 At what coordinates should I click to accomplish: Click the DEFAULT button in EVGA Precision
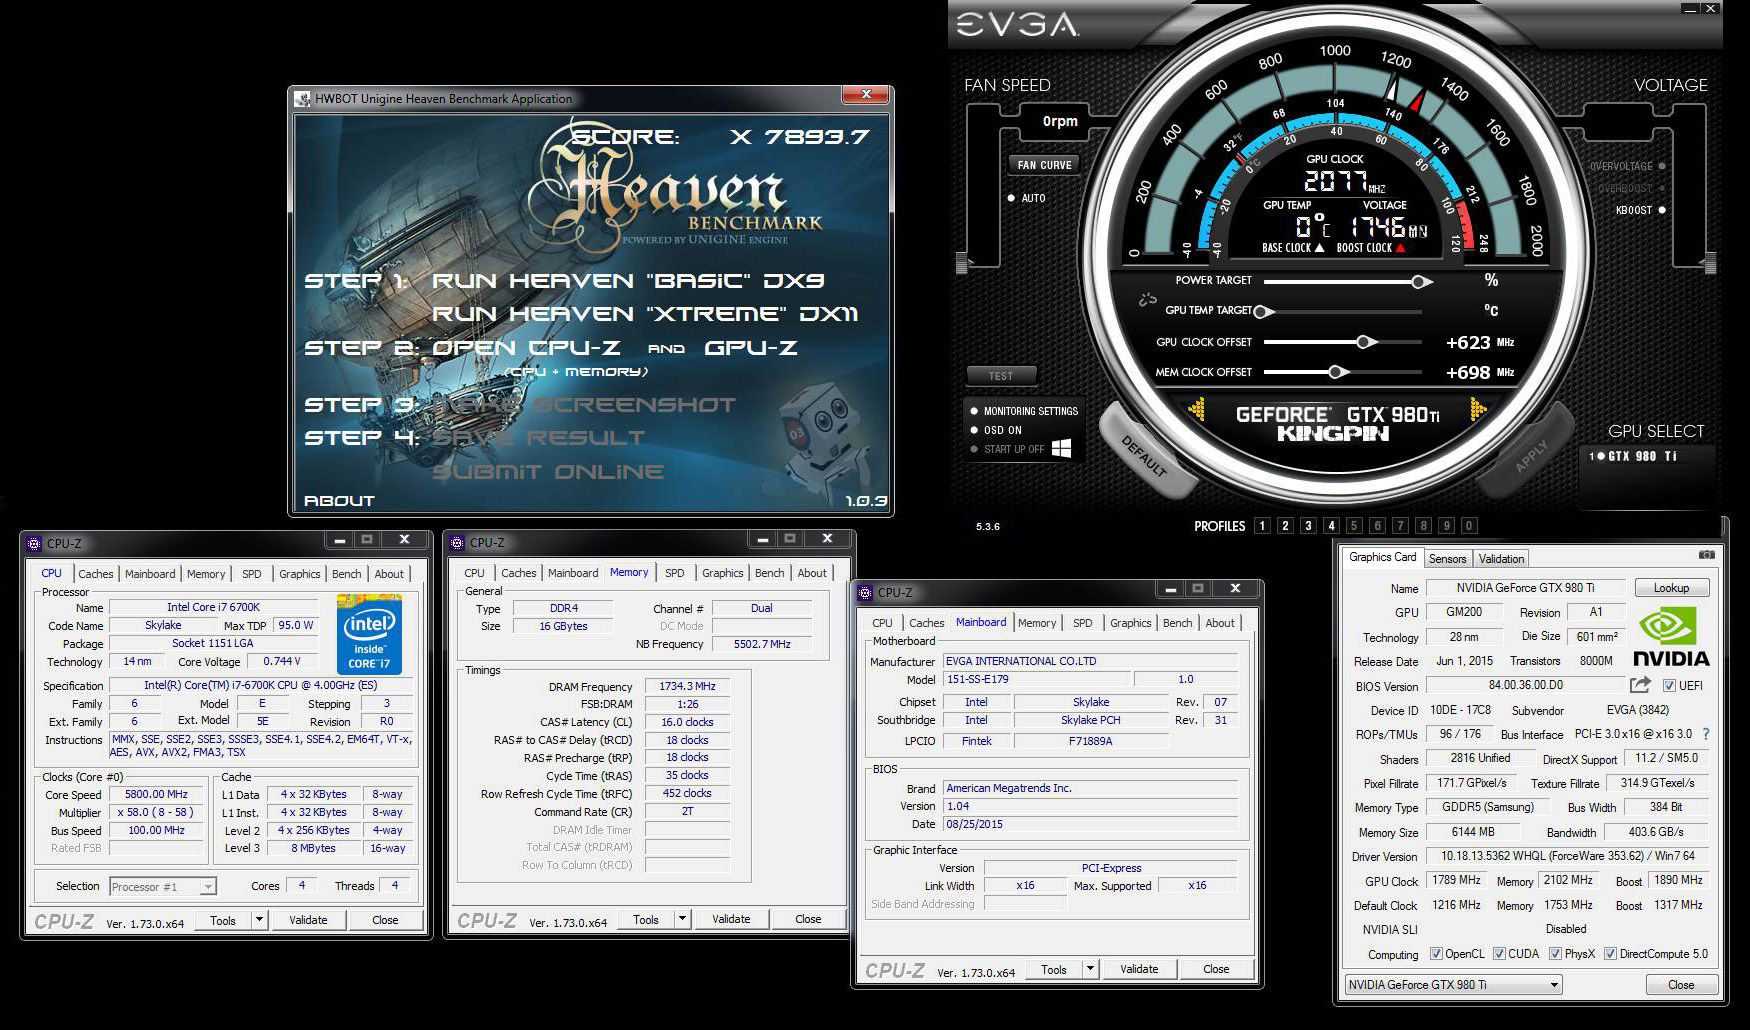click(1145, 455)
